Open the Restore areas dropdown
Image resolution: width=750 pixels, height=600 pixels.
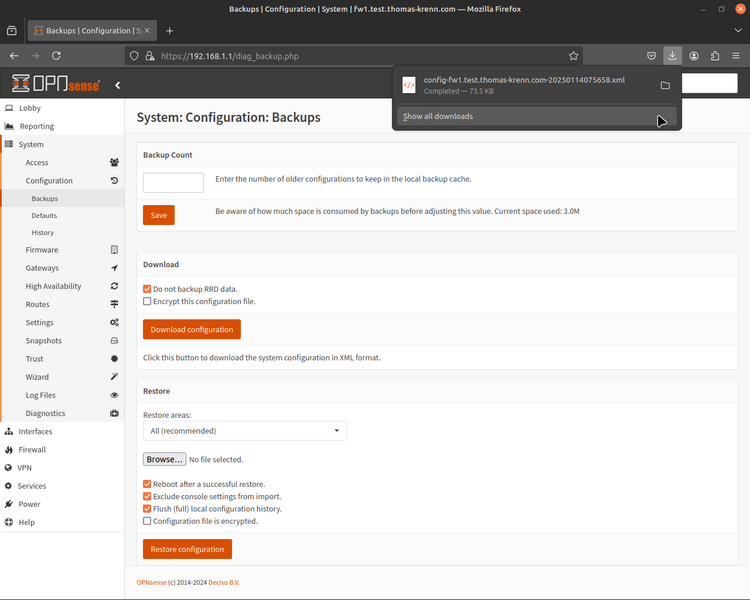[244, 431]
